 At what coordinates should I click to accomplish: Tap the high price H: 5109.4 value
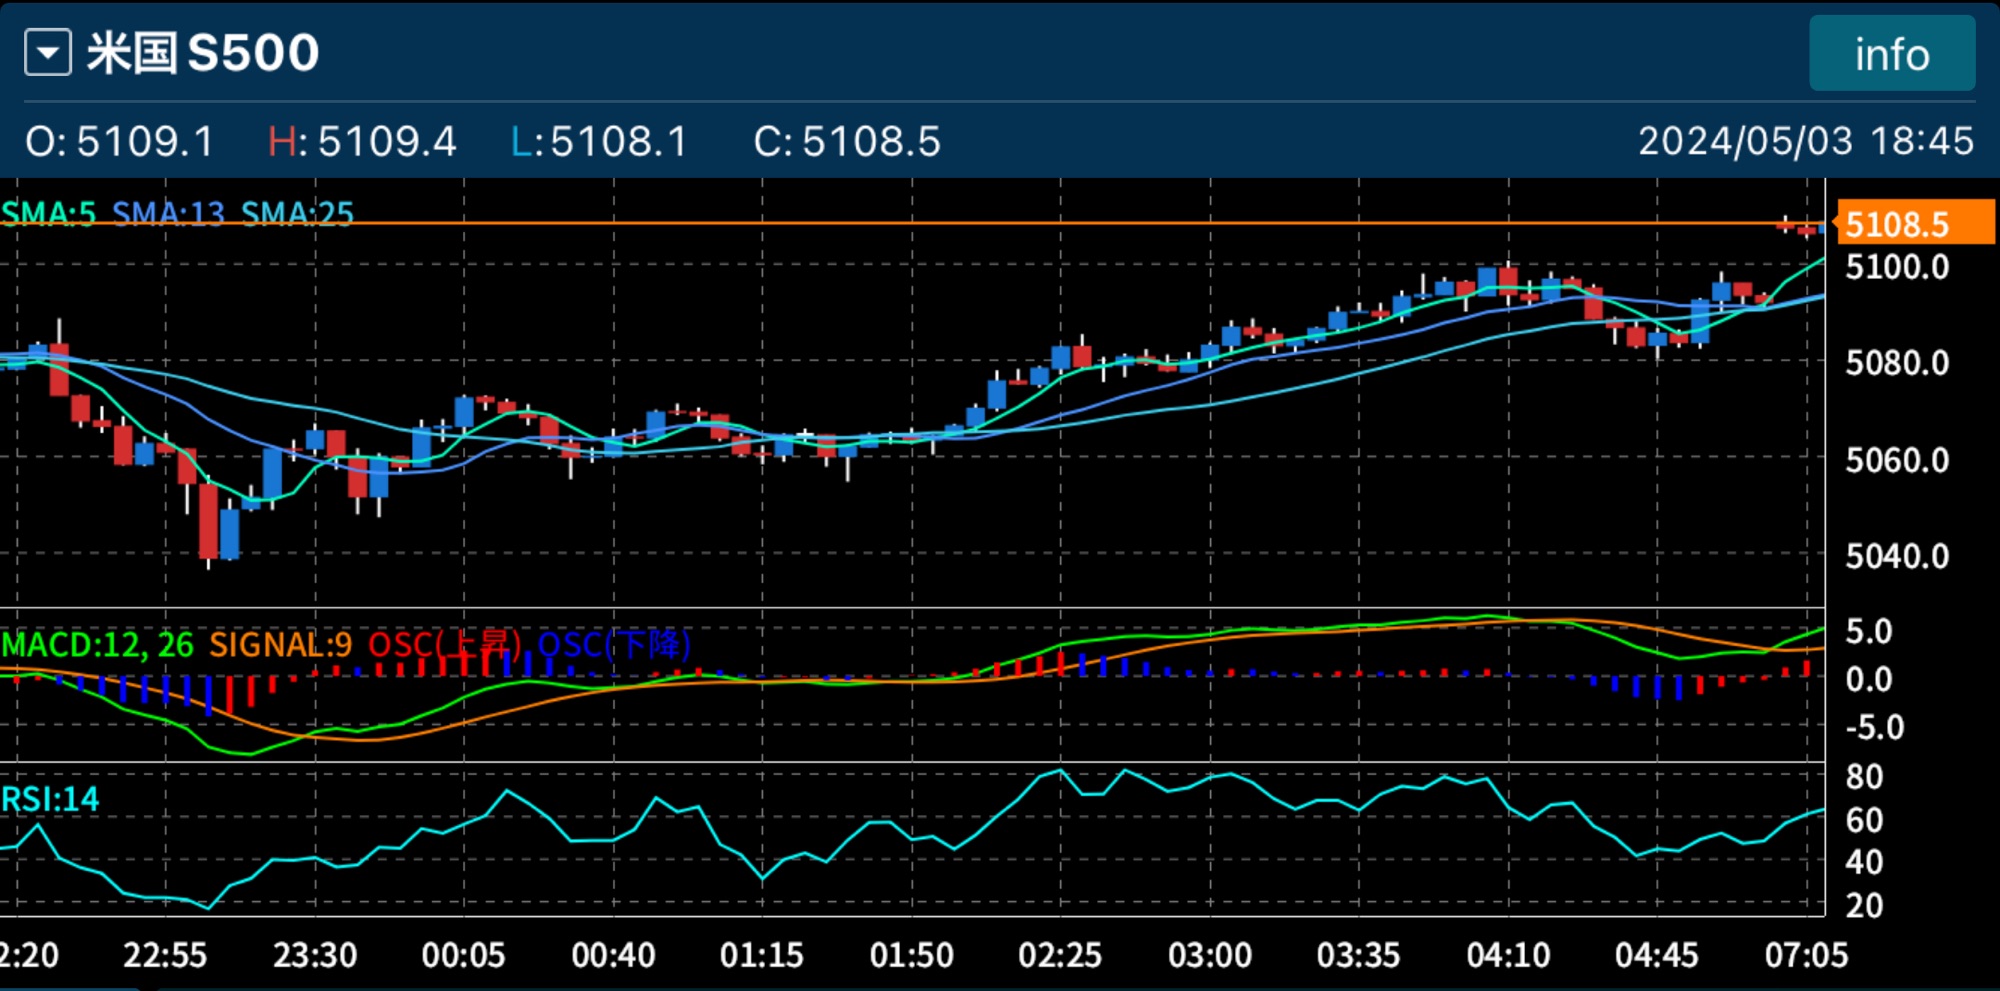point(362,141)
